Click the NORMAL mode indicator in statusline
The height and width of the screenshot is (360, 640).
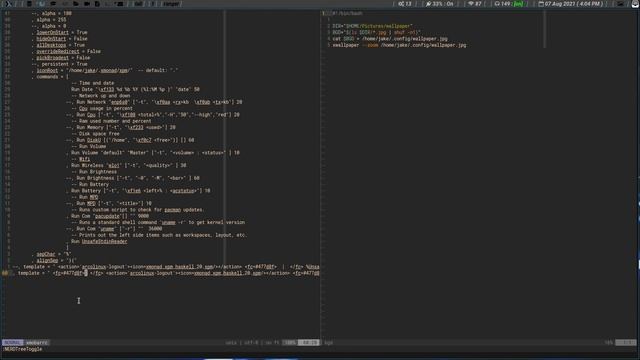(x=13, y=343)
